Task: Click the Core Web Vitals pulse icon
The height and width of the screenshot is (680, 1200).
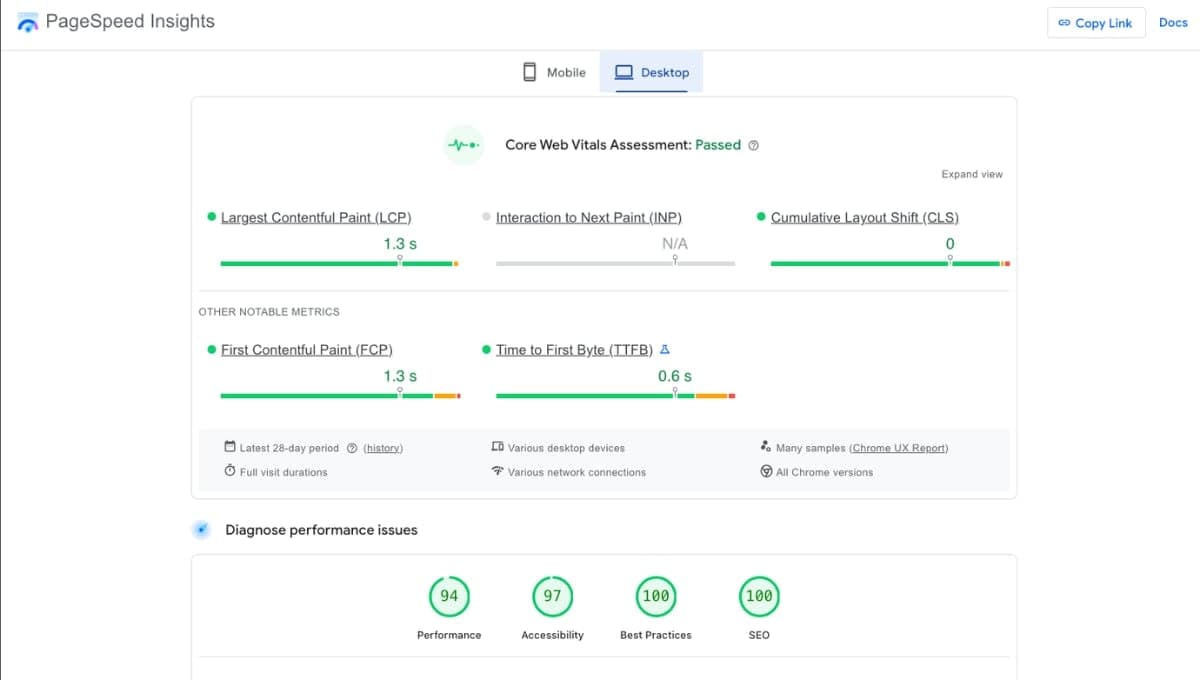Action: click(x=463, y=145)
